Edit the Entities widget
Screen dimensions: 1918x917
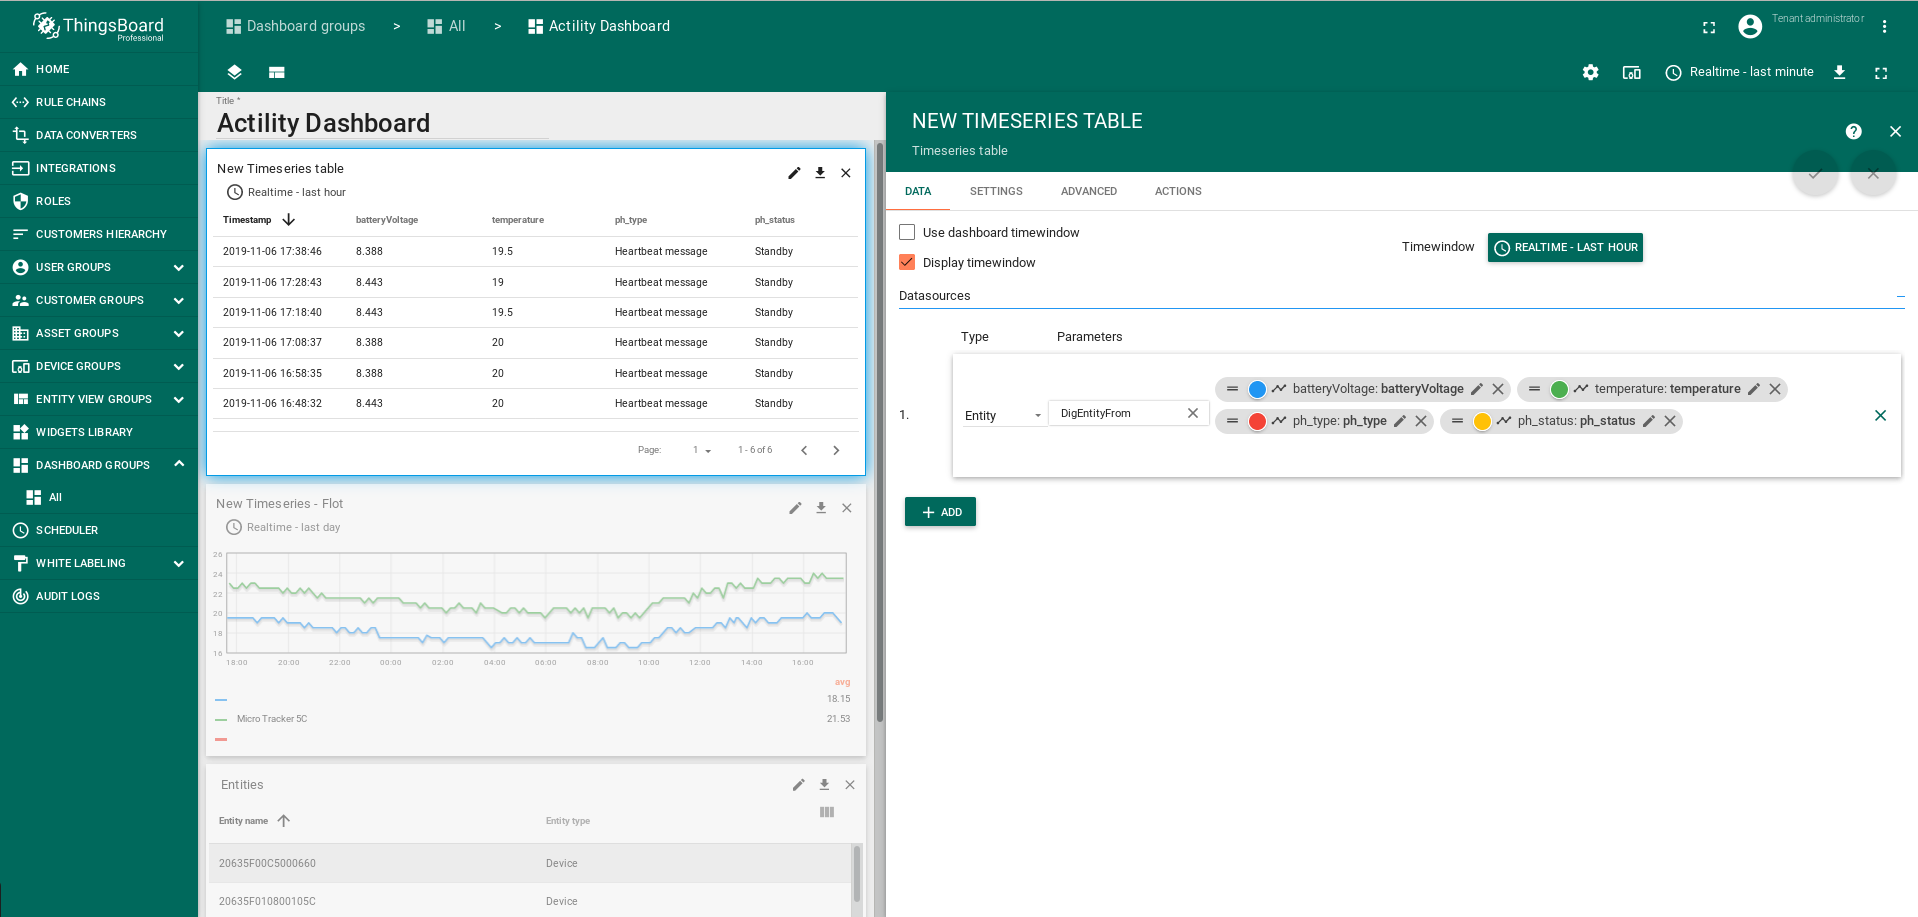click(x=798, y=785)
